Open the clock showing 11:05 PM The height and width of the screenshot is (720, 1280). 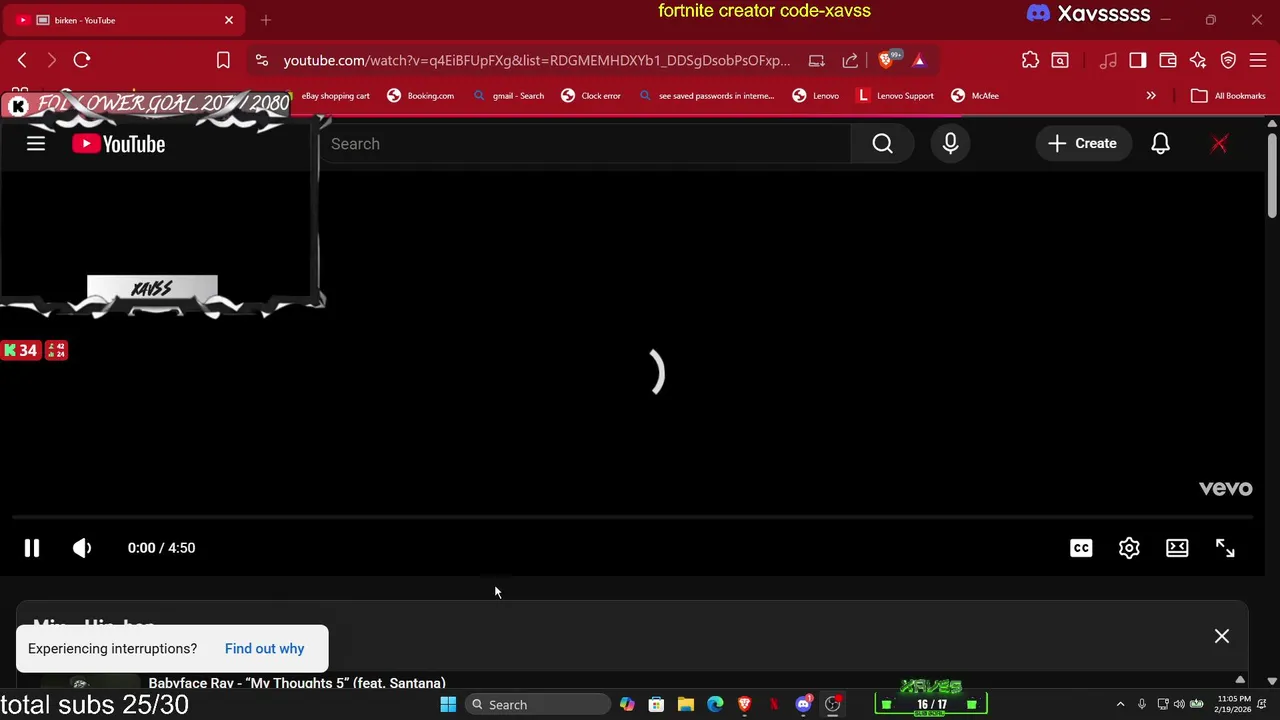1232,704
